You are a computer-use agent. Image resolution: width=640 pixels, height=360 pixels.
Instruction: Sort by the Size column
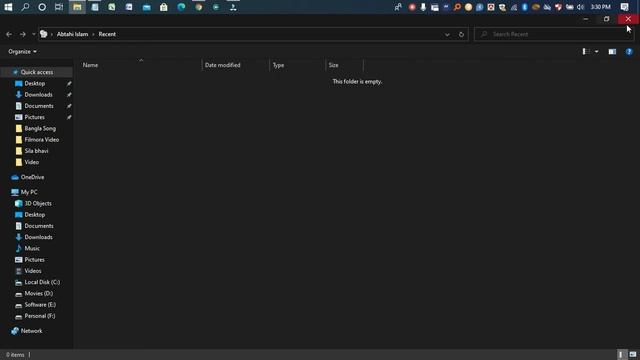pos(344,65)
